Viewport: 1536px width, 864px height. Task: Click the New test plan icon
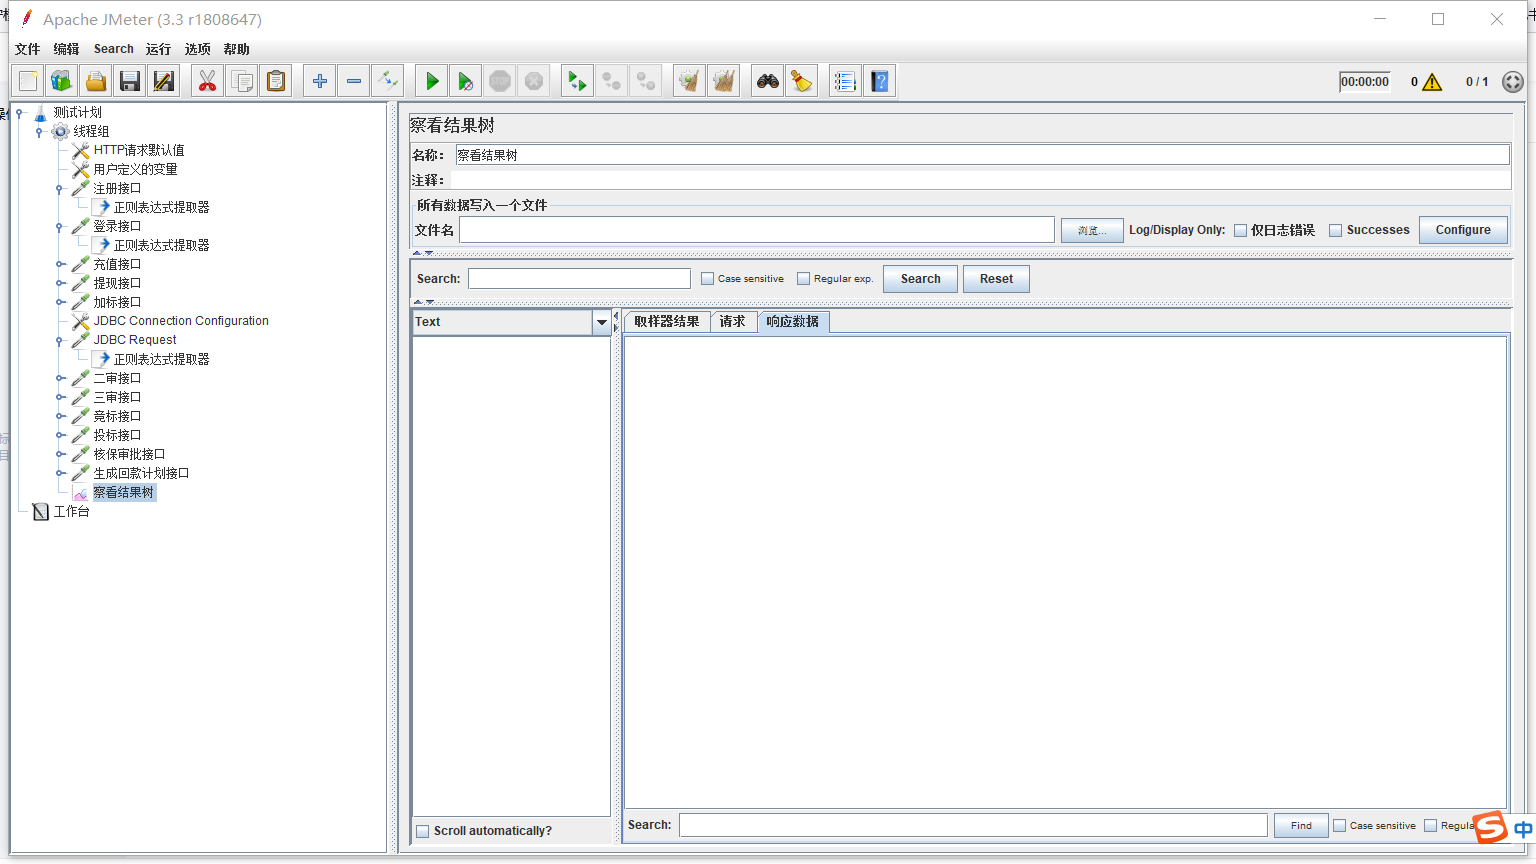[x=28, y=81]
